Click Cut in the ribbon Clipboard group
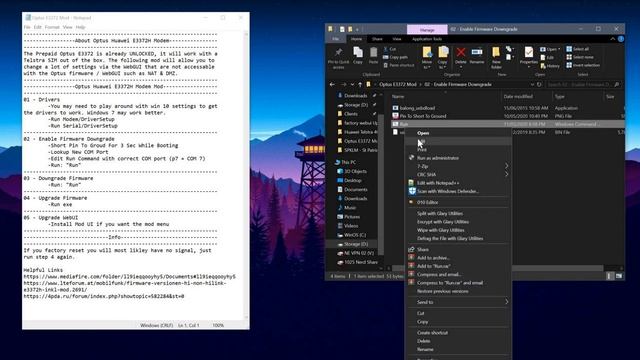Viewport: 640px width, 360px height. pos(390,49)
